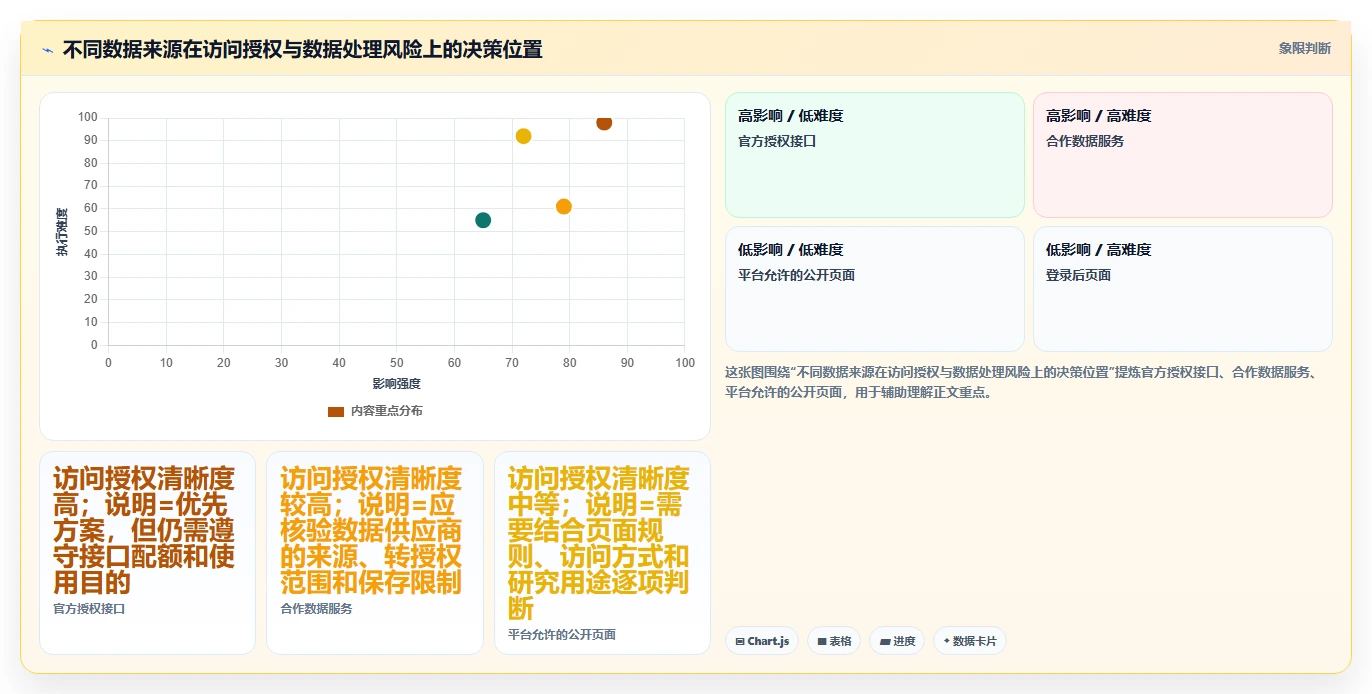Toggle the 内容重点分布 legend swatch
The width and height of the screenshot is (1372, 694).
[x=336, y=411]
